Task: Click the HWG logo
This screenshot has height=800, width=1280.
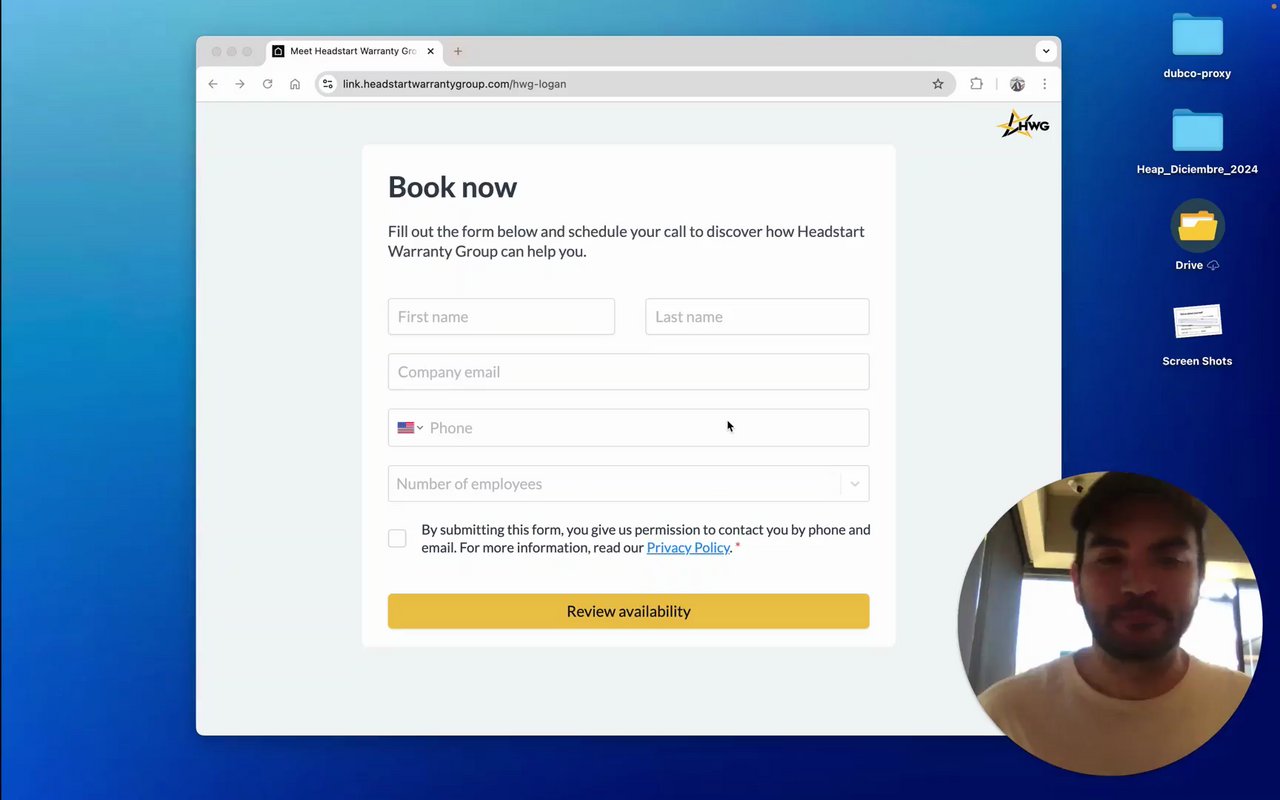Action: pos(1023,124)
